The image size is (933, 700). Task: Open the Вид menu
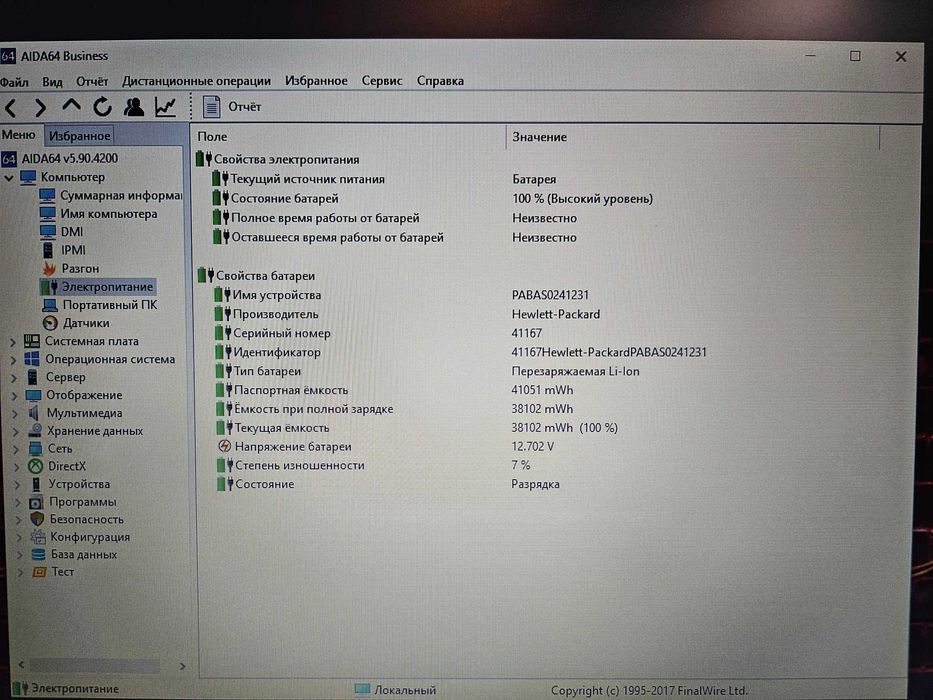pyautogui.click(x=52, y=82)
